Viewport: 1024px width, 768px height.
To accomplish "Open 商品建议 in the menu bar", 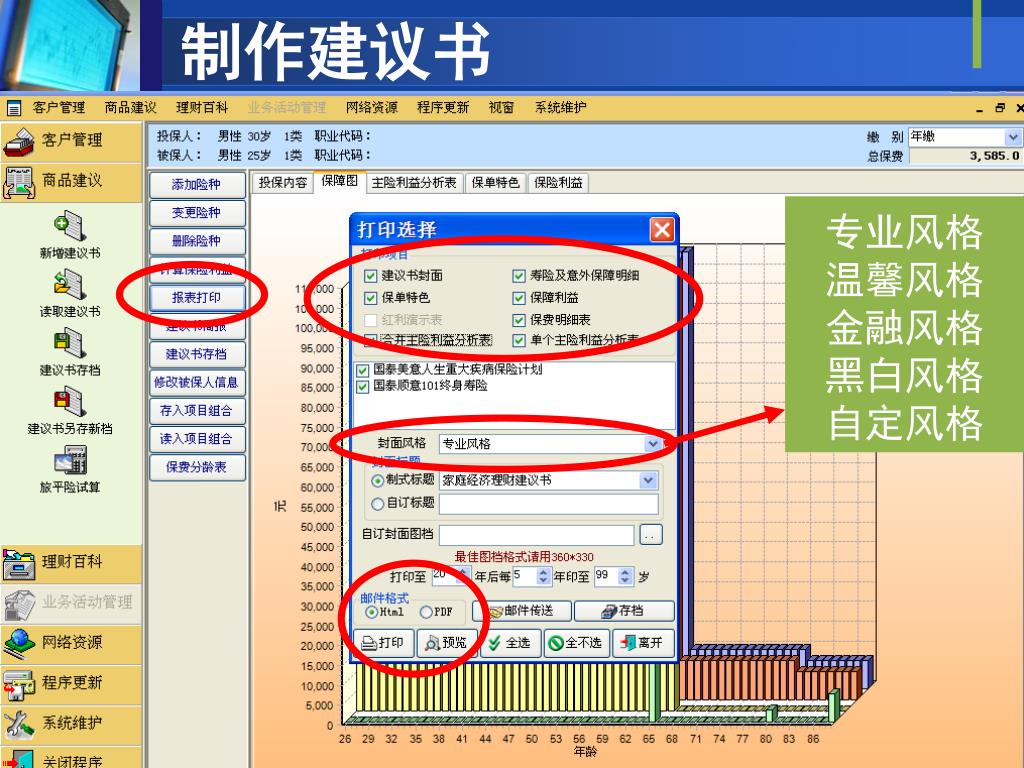I will pyautogui.click(x=131, y=108).
